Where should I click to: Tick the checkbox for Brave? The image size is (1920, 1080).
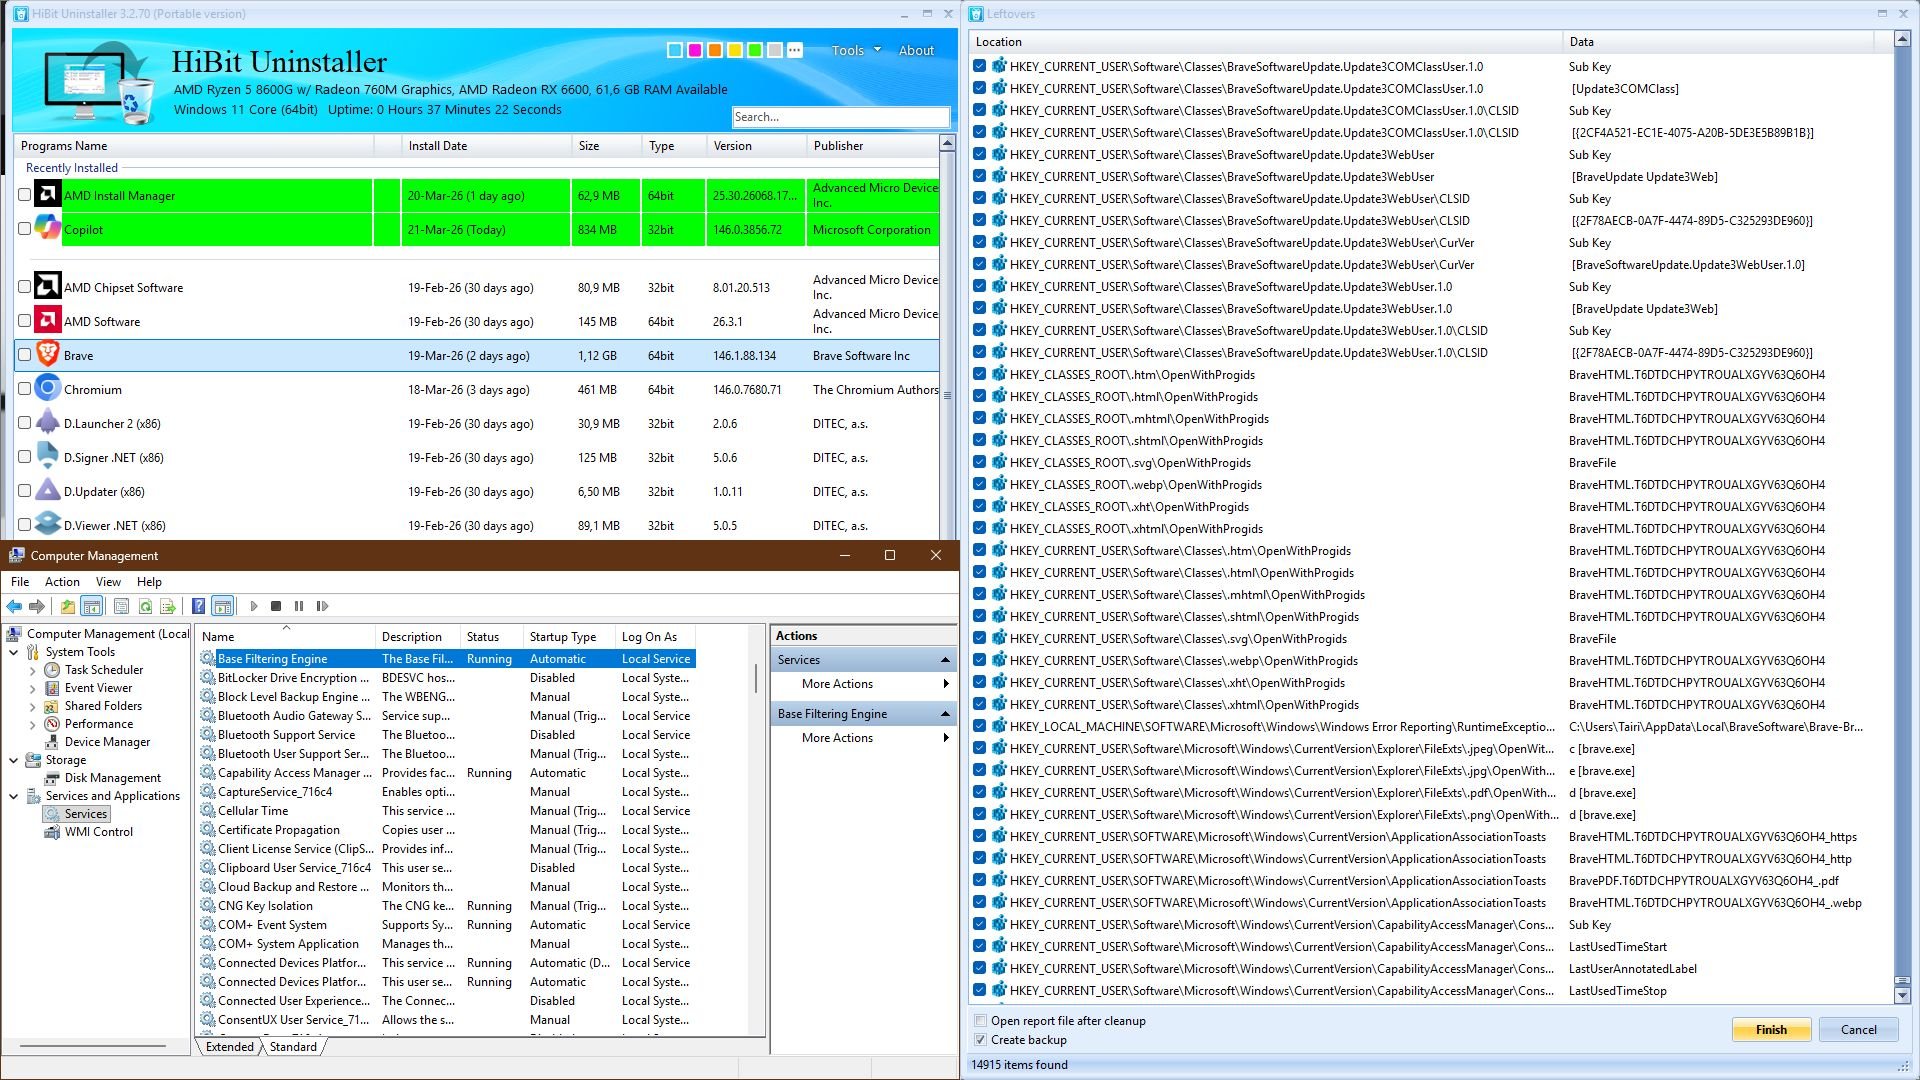click(x=25, y=355)
